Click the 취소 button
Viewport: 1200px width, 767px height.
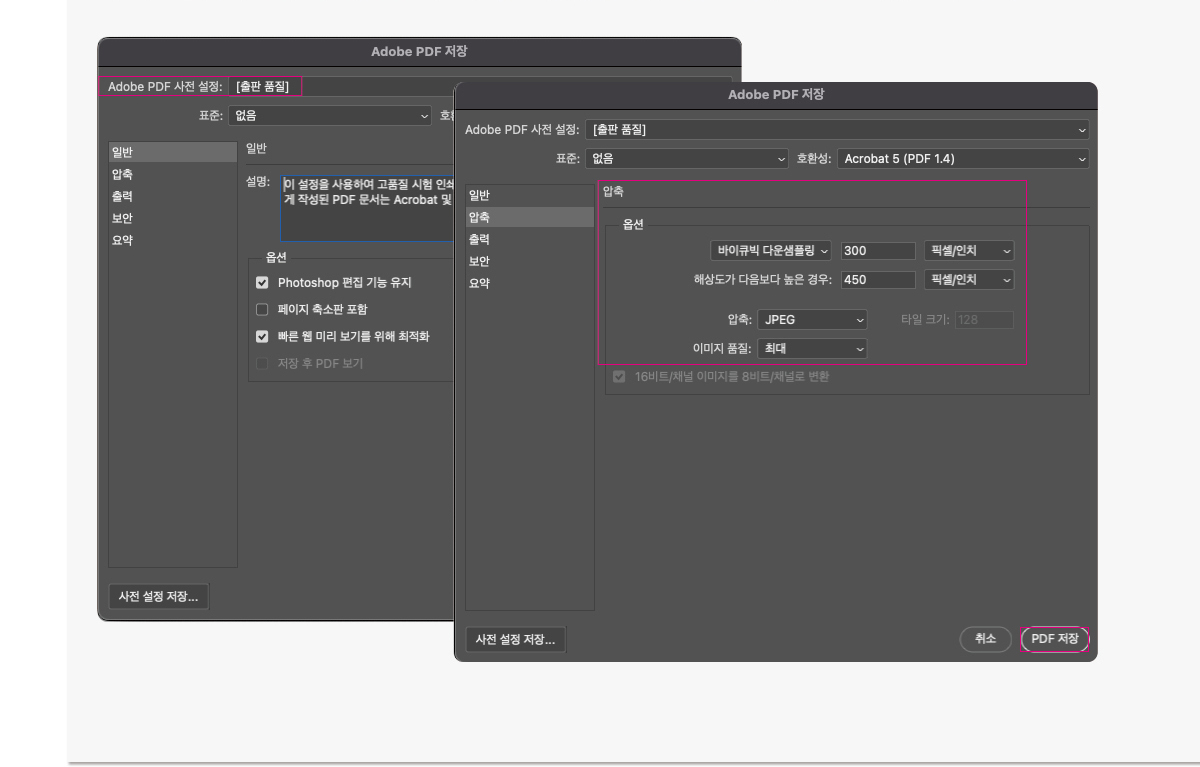pos(985,639)
